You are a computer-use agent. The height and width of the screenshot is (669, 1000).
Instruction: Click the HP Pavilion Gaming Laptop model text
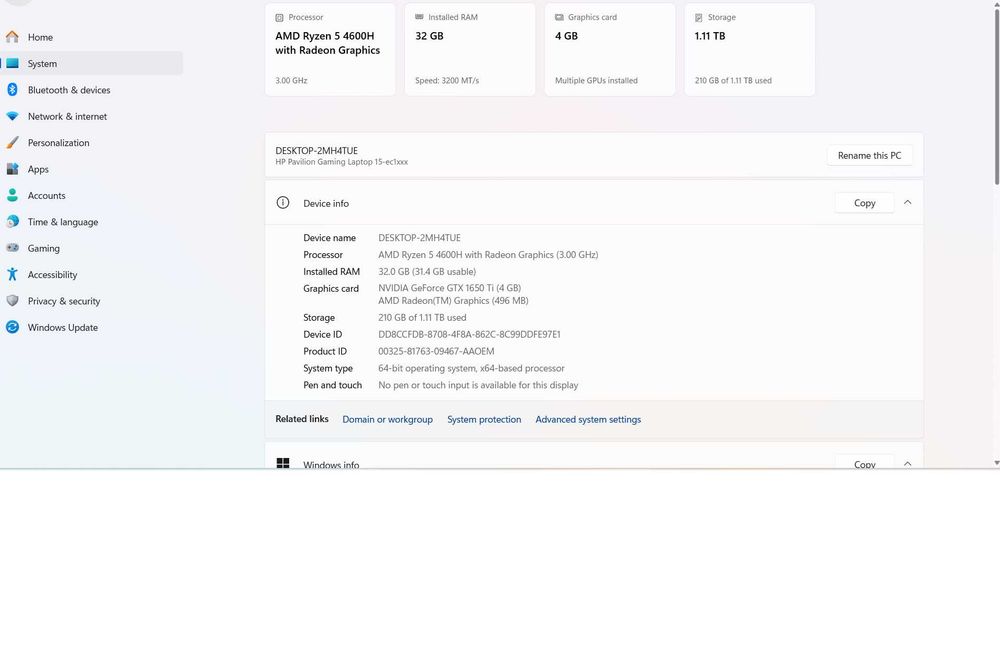pos(341,162)
